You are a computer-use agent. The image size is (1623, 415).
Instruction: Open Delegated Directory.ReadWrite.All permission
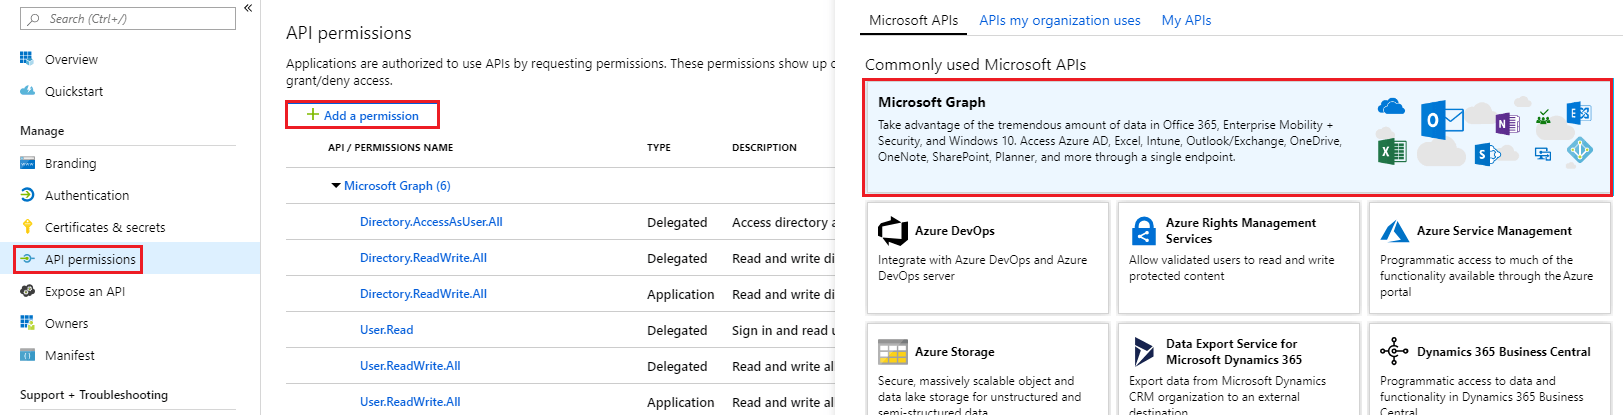[423, 258]
